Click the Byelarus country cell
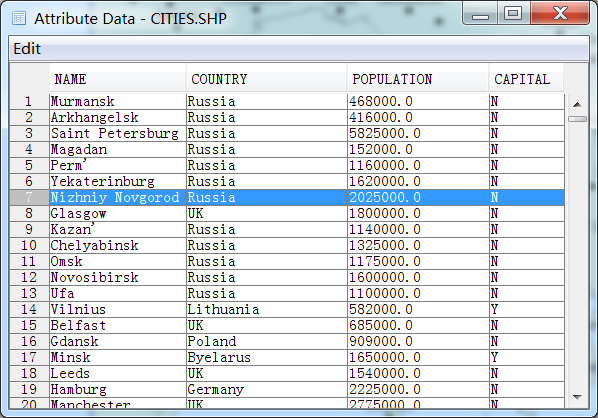598x418 pixels. pos(267,358)
